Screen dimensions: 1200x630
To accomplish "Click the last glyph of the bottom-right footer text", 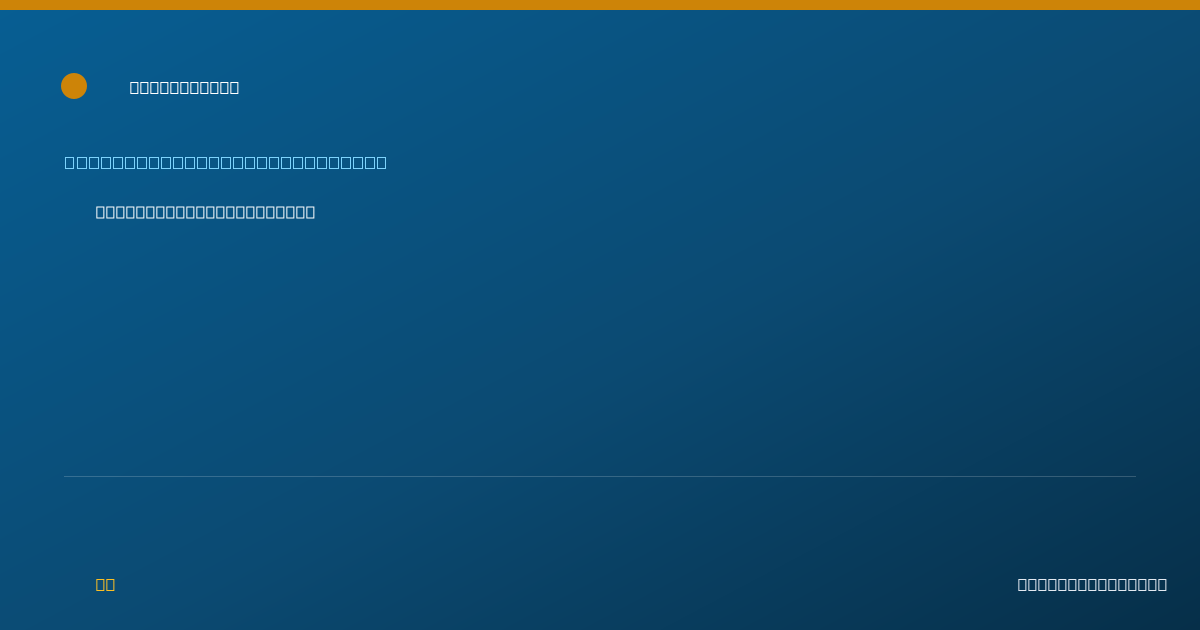I will [1162, 584].
